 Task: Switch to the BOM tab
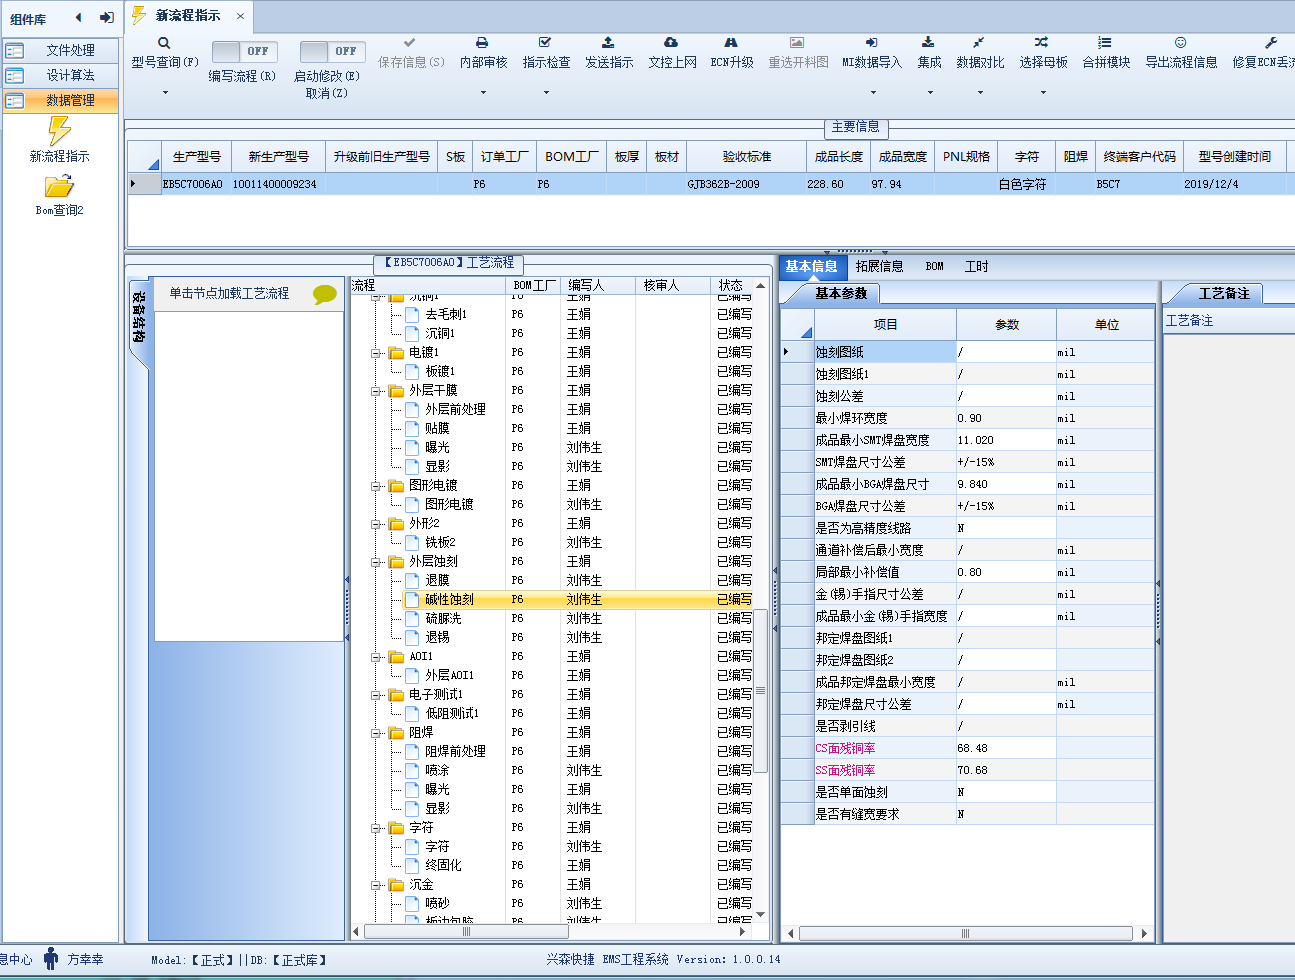(934, 266)
